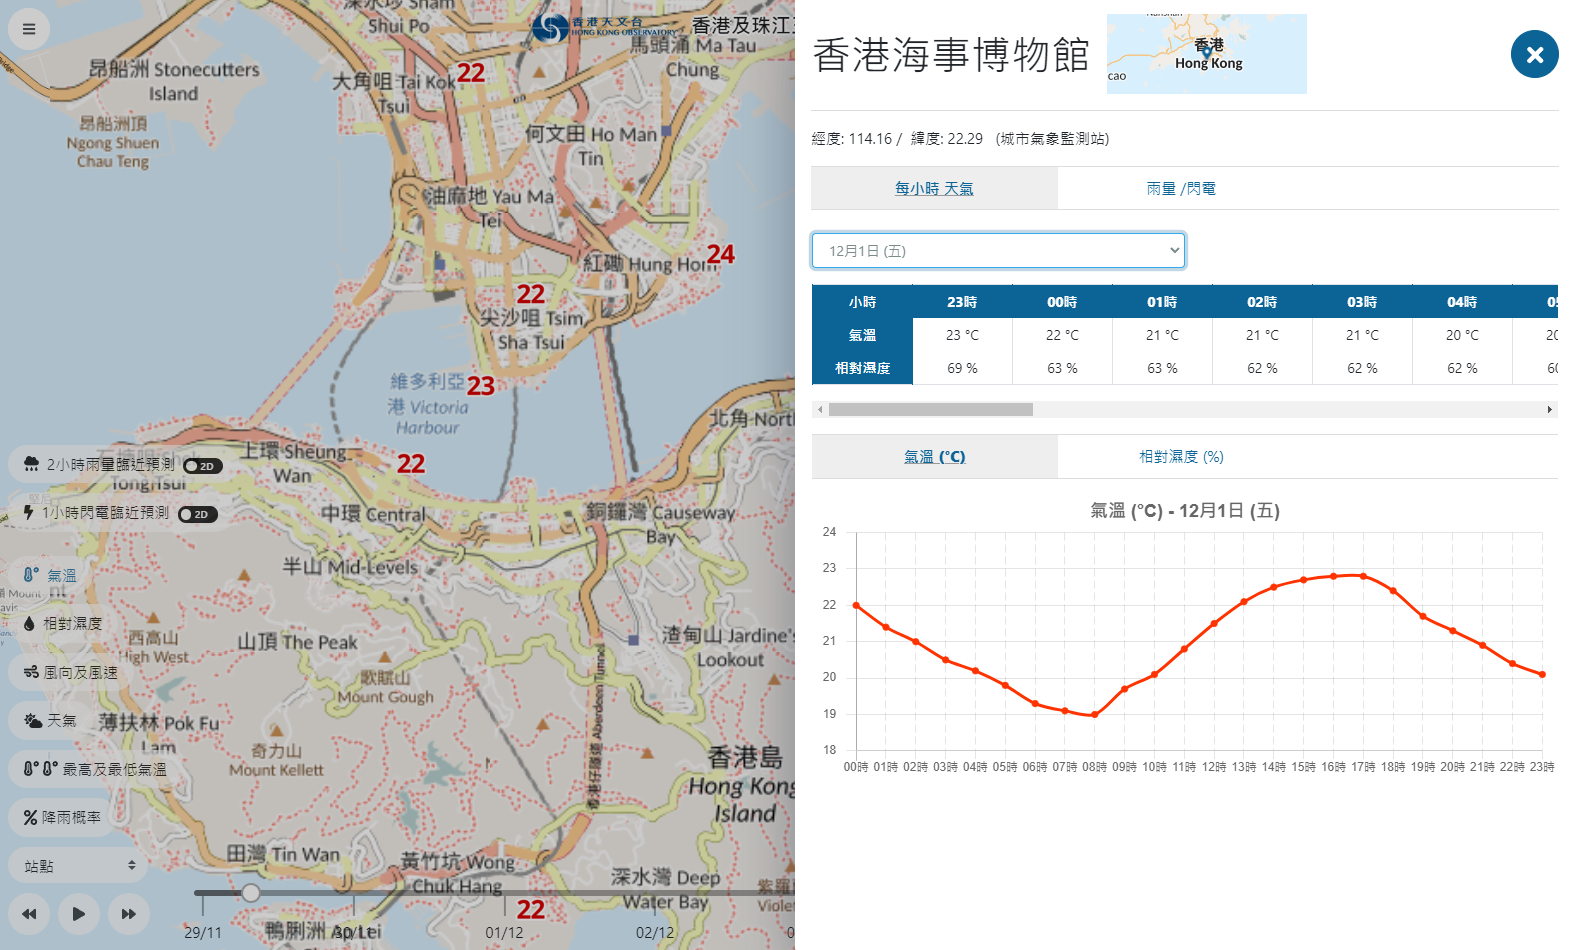Screen dimensions: 1569x950
Task: Click the 04時 column header
Action: tap(1462, 302)
